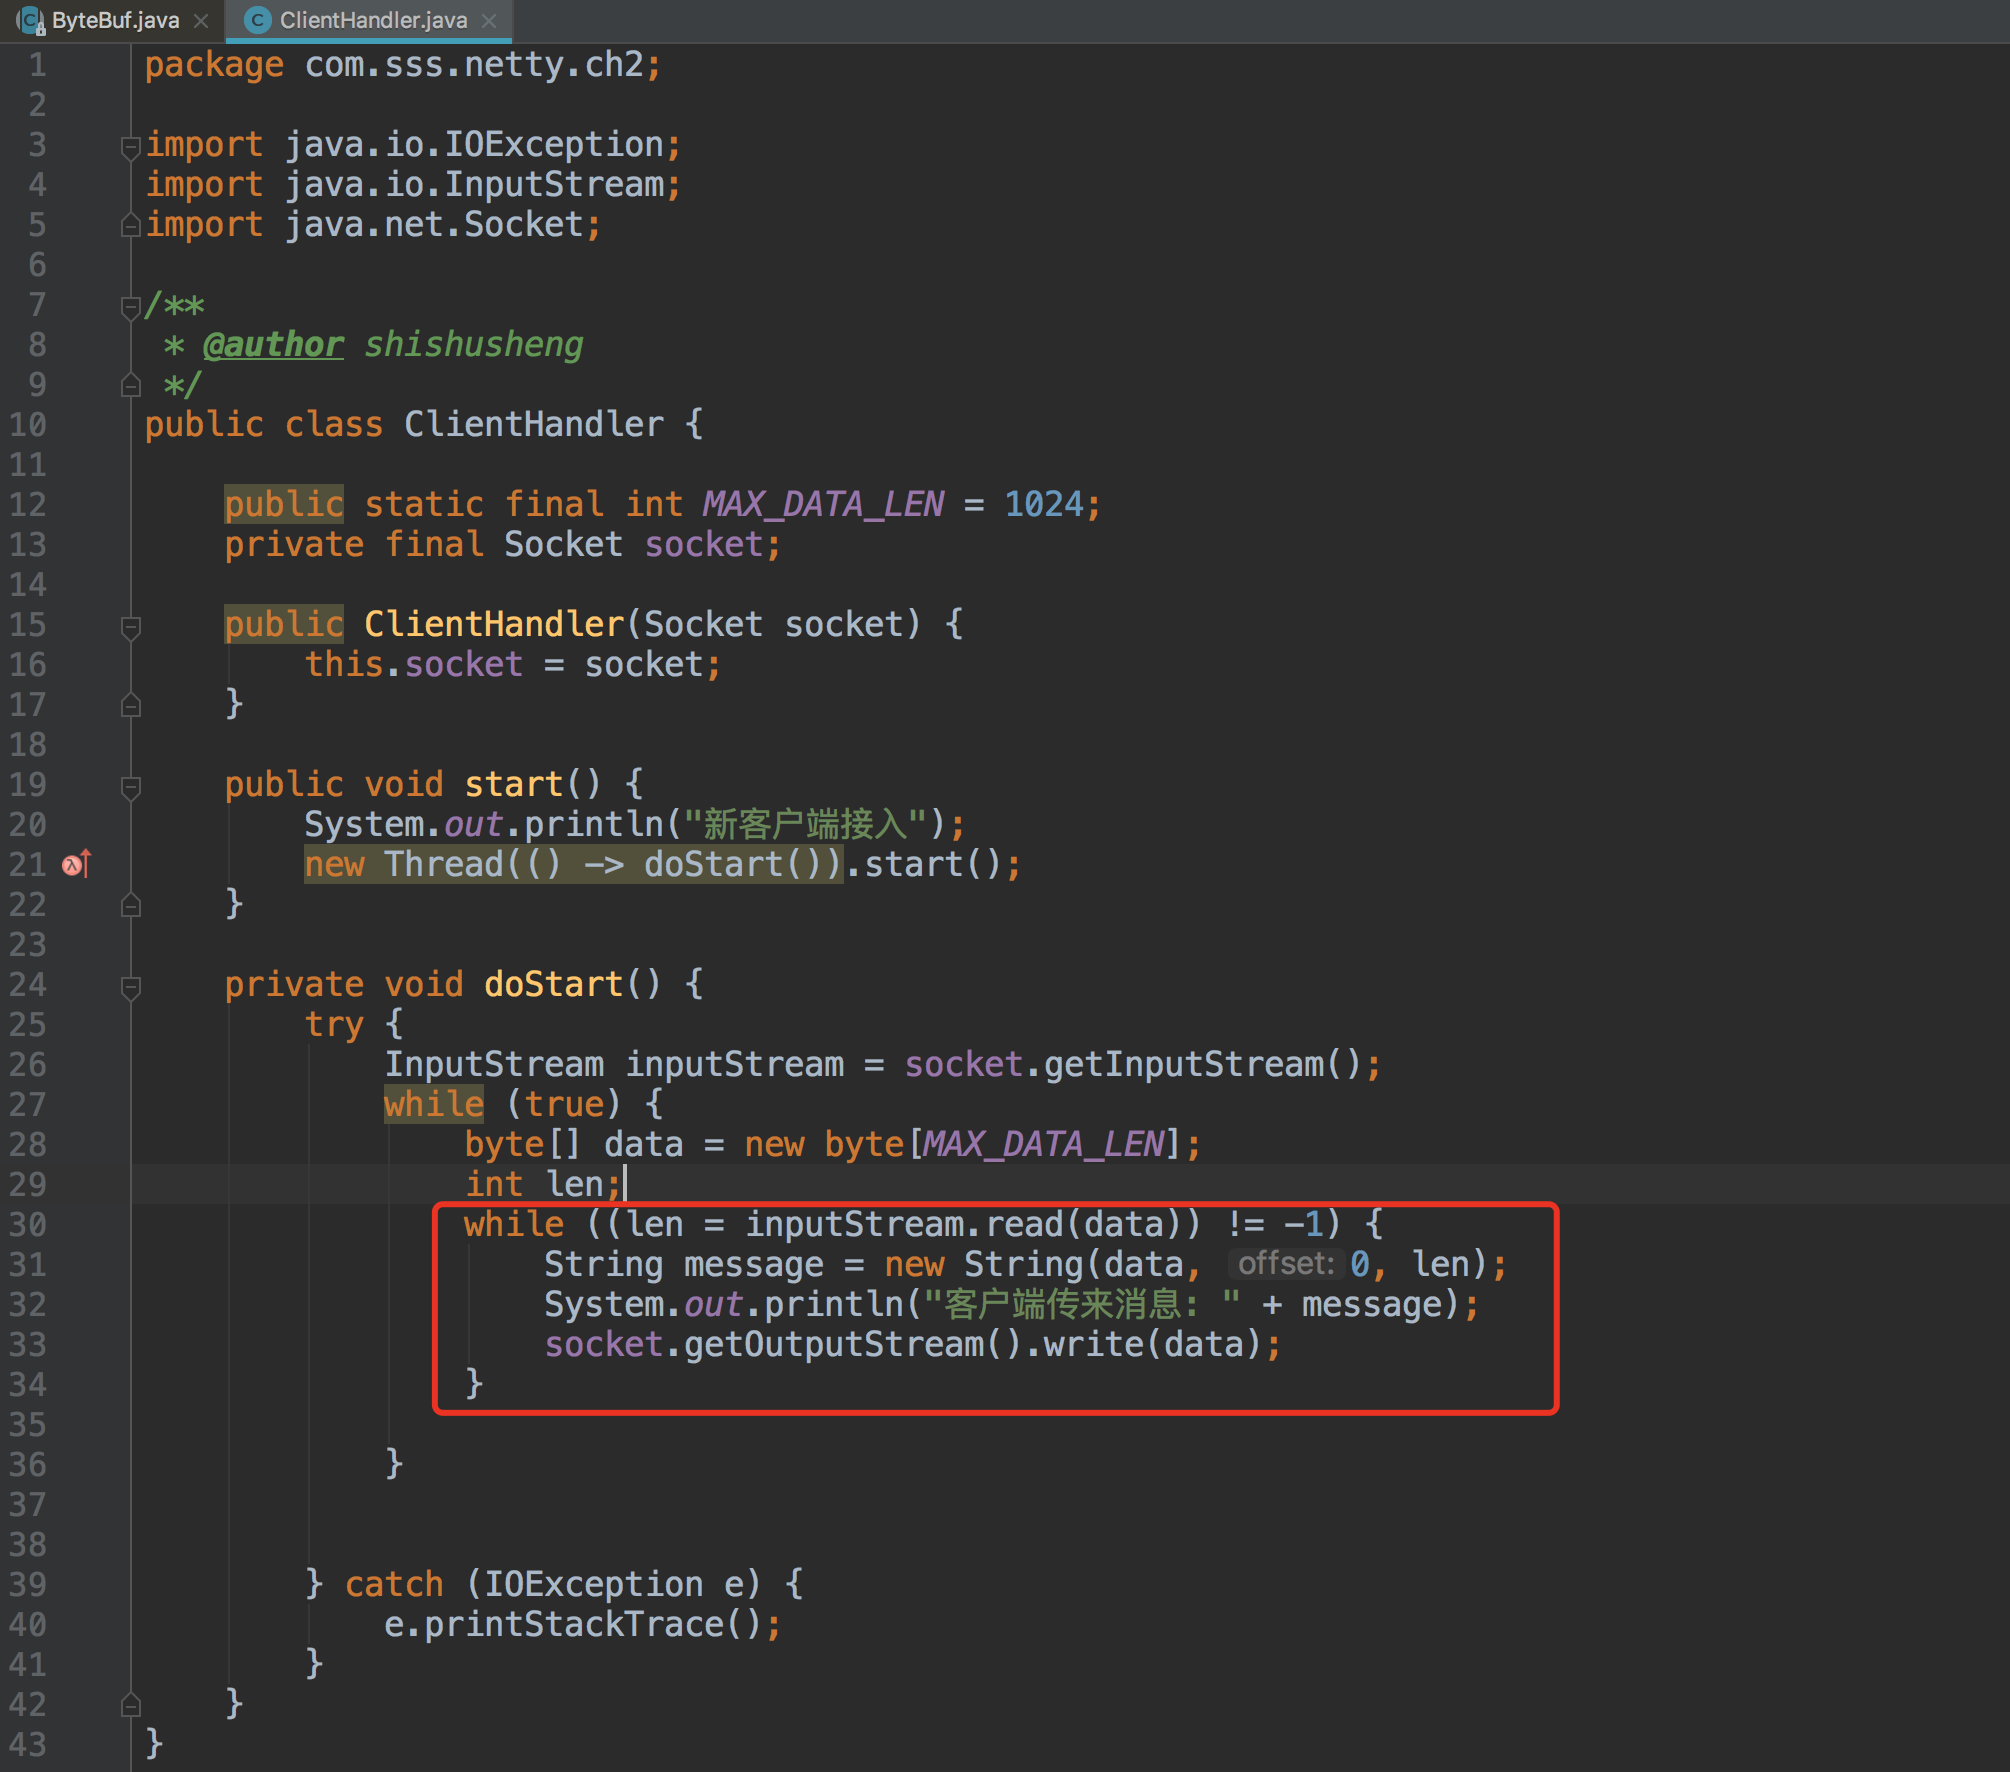Click the fold end marker at line 9
Image resolution: width=2010 pixels, height=1772 pixels.
(x=130, y=385)
